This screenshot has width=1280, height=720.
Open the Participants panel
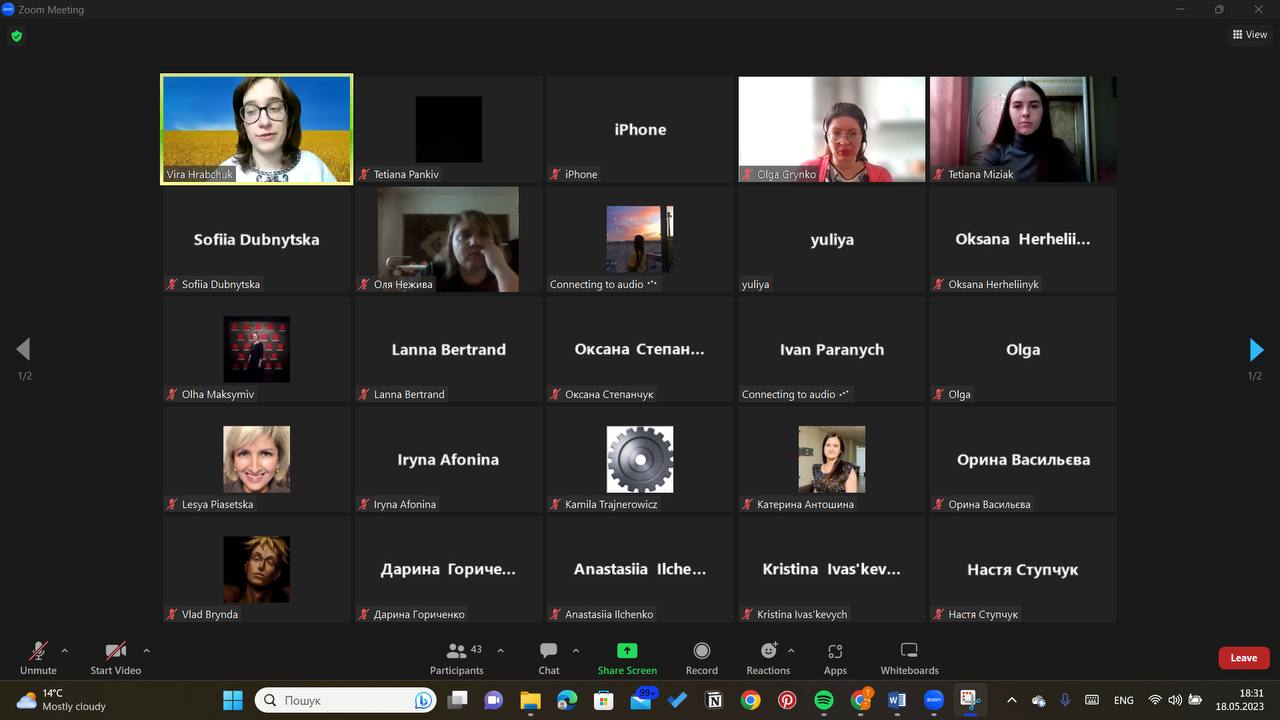click(x=457, y=658)
